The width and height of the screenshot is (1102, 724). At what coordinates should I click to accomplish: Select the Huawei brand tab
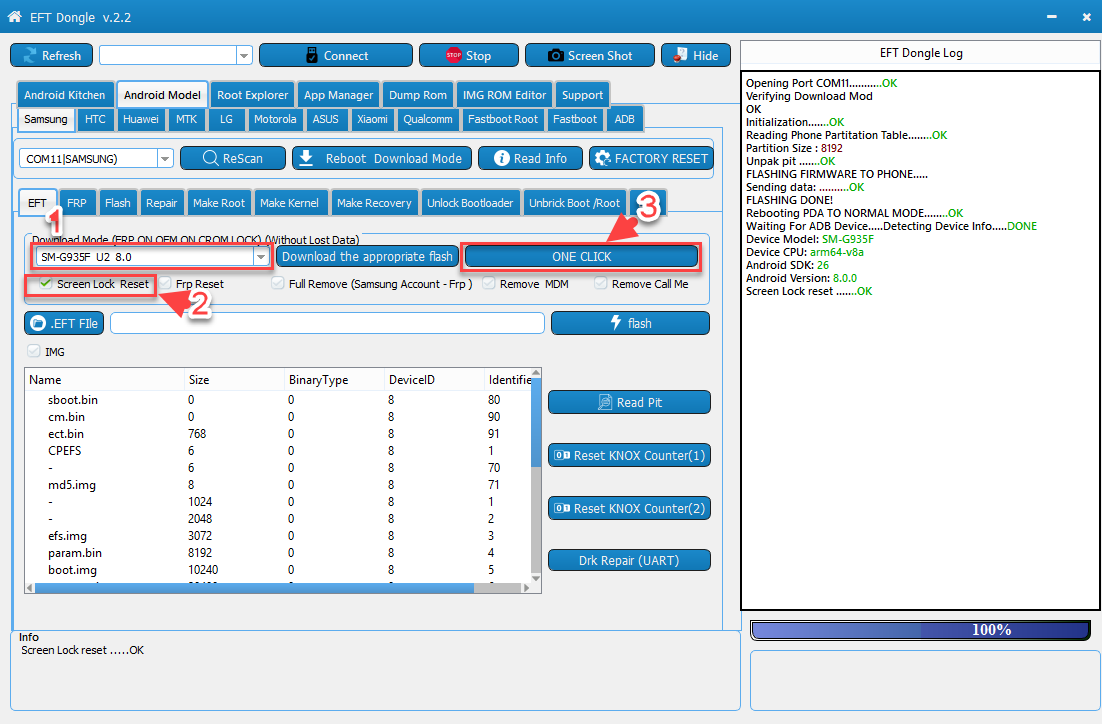click(141, 119)
